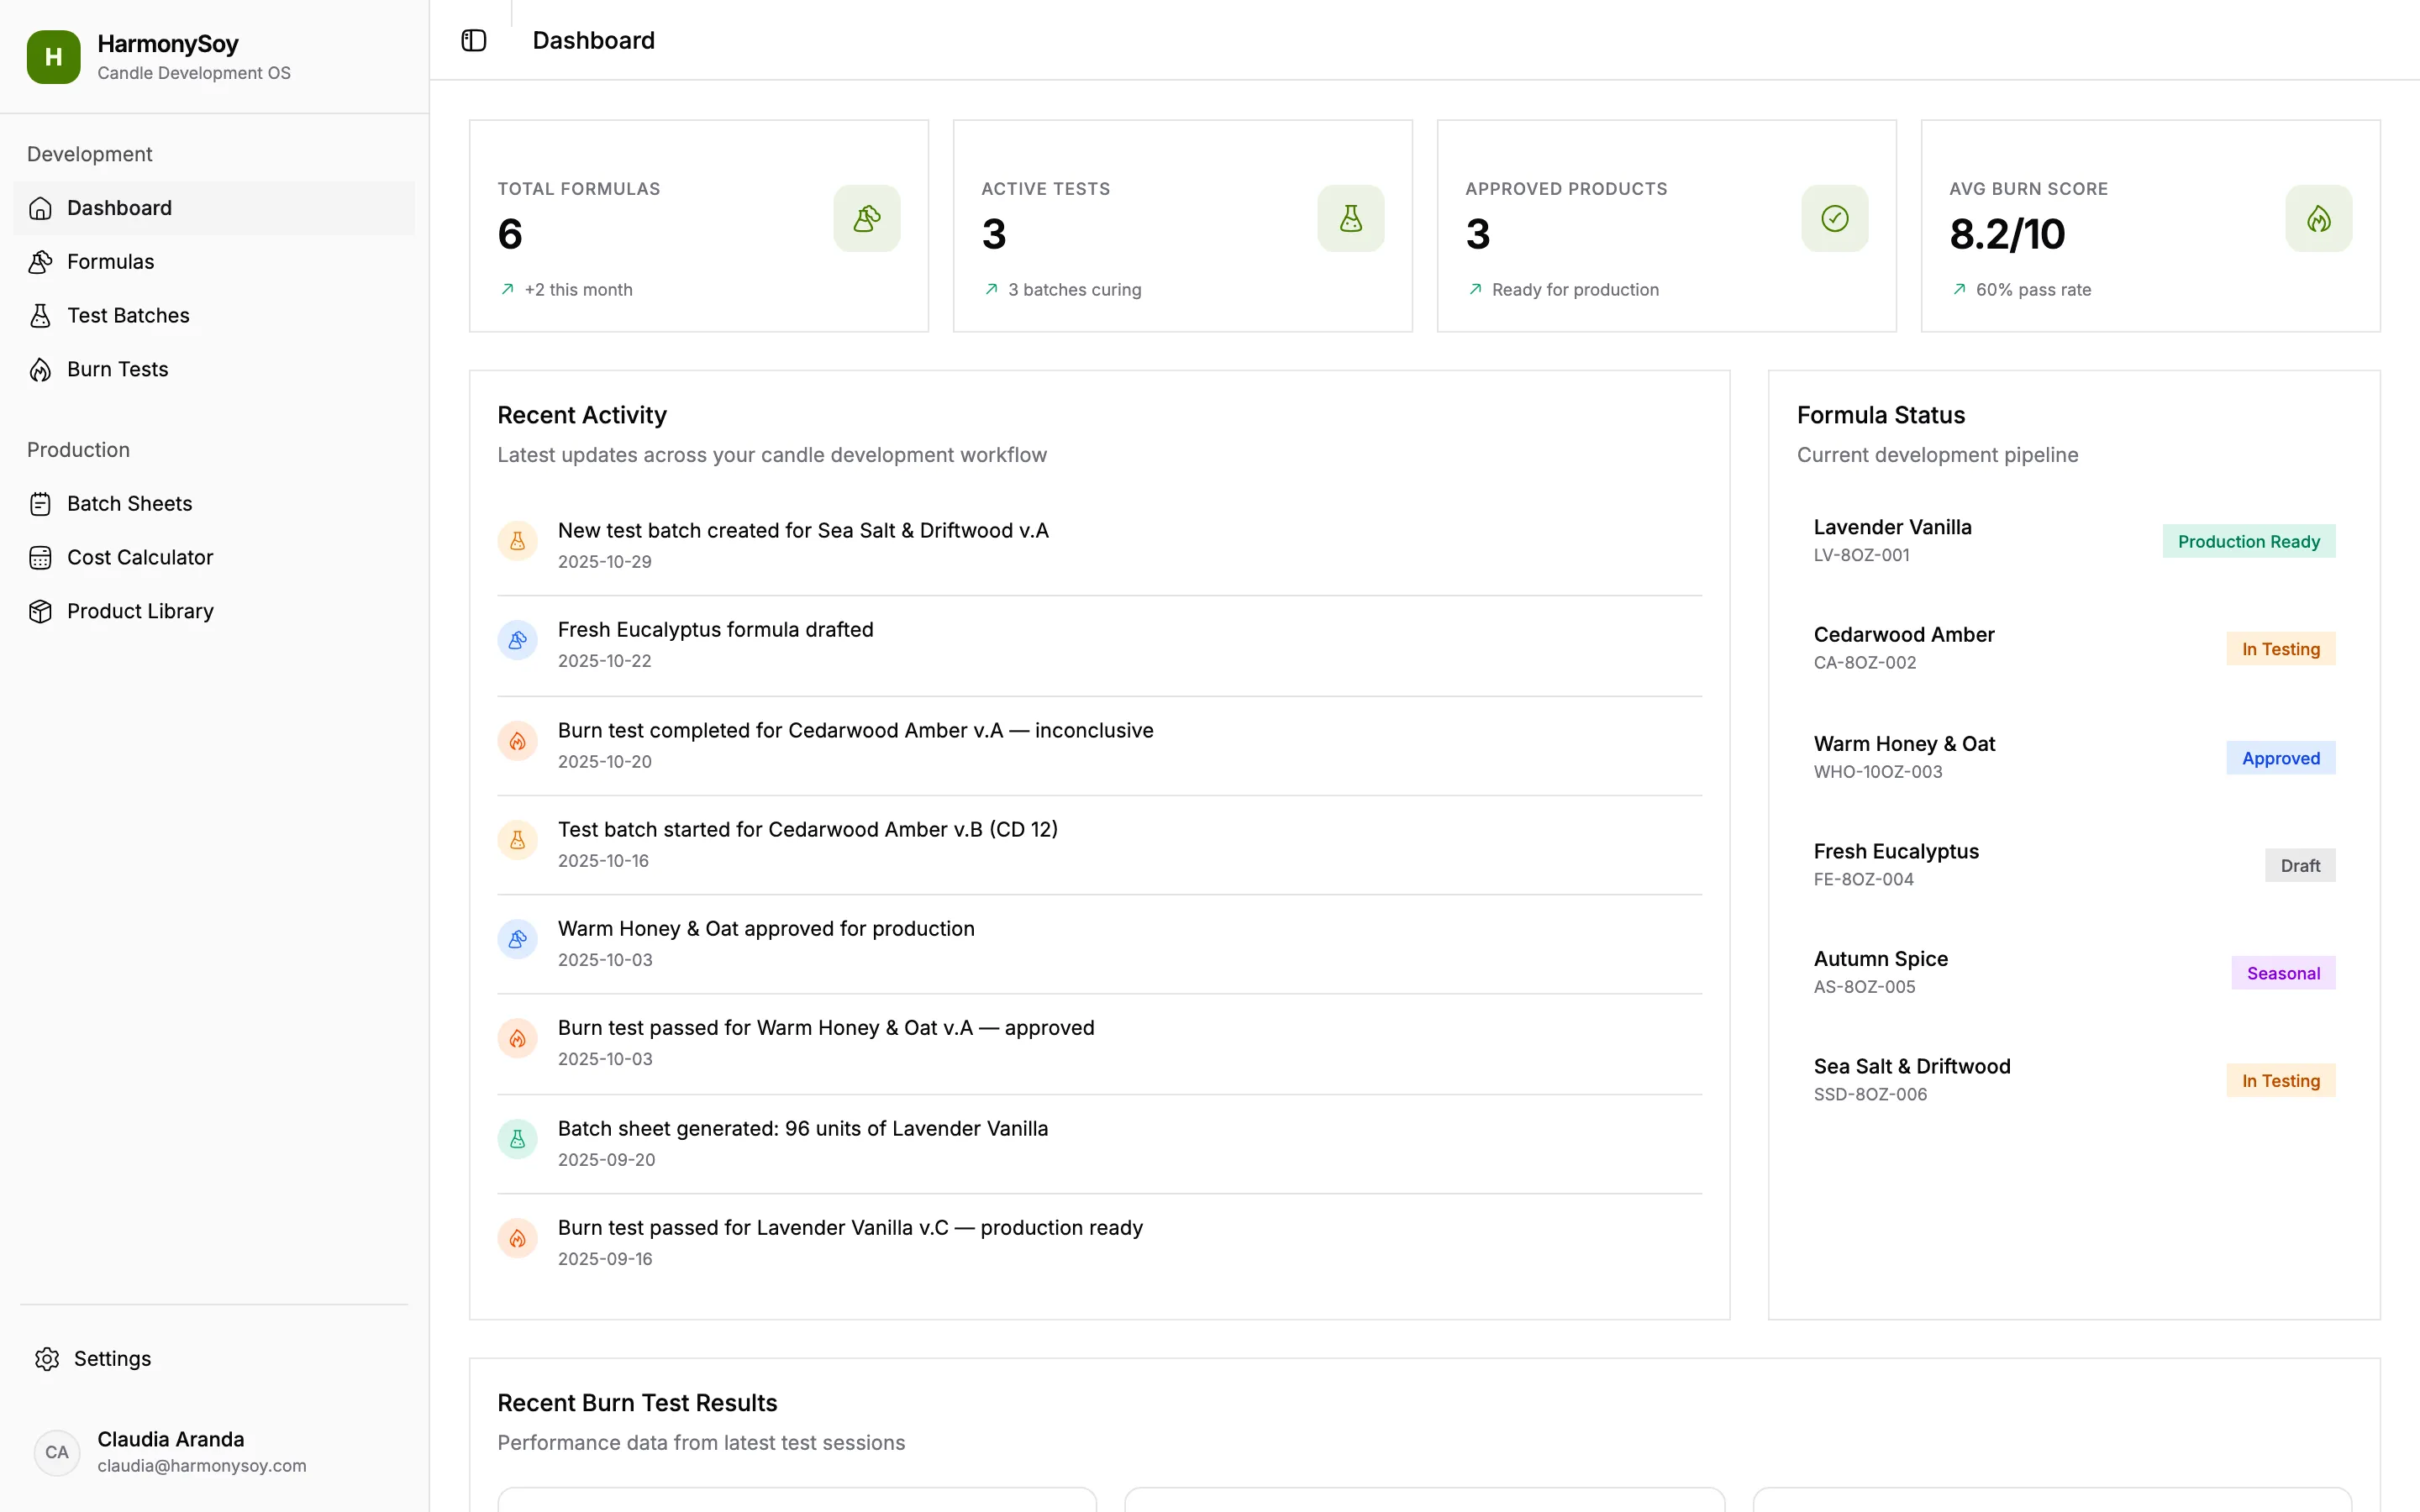Select the Approved badge for Warm Honey & Oat
The image size is (2420, 1512).
point(2280,757)
